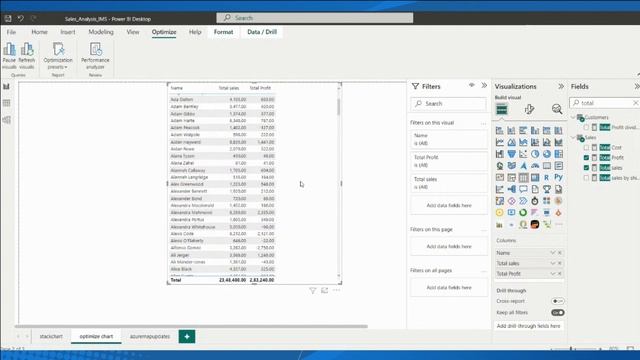Collapse the Customers table in Fields
Image resolution: width=640 pixels, height=360 pixels.
[x=573, y=118]
